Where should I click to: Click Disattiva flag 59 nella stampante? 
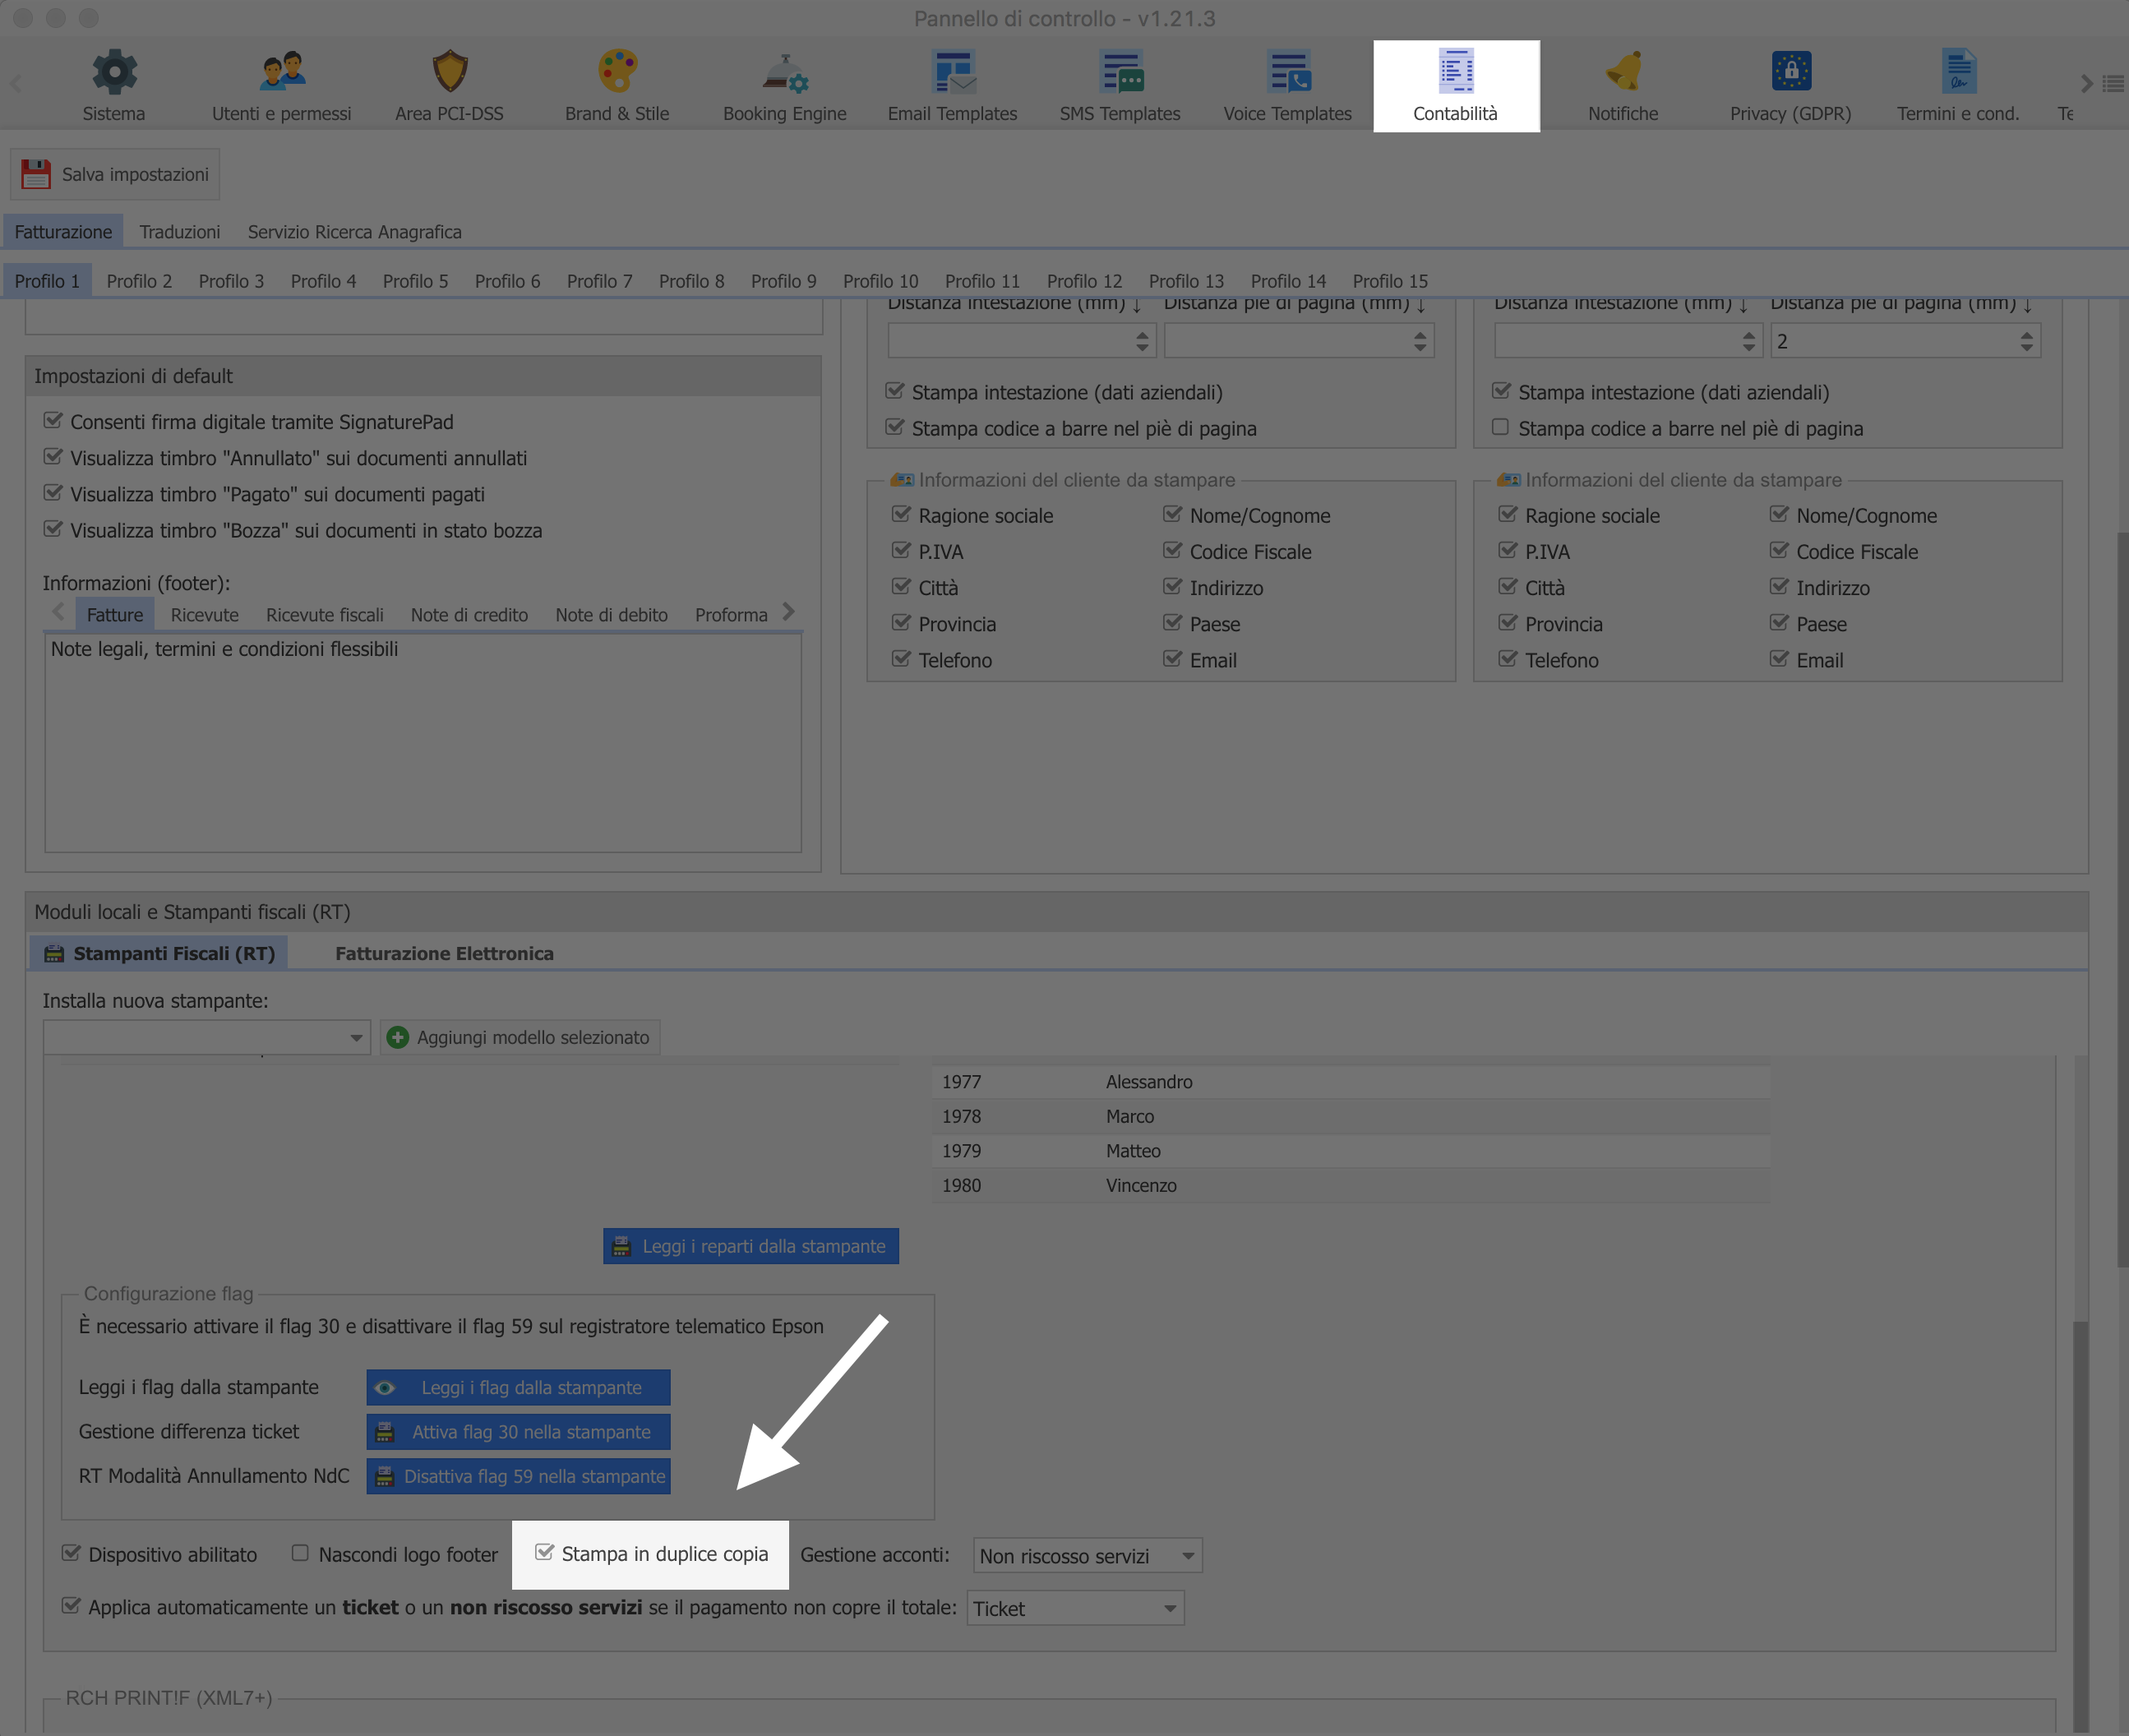[518, 1476]
